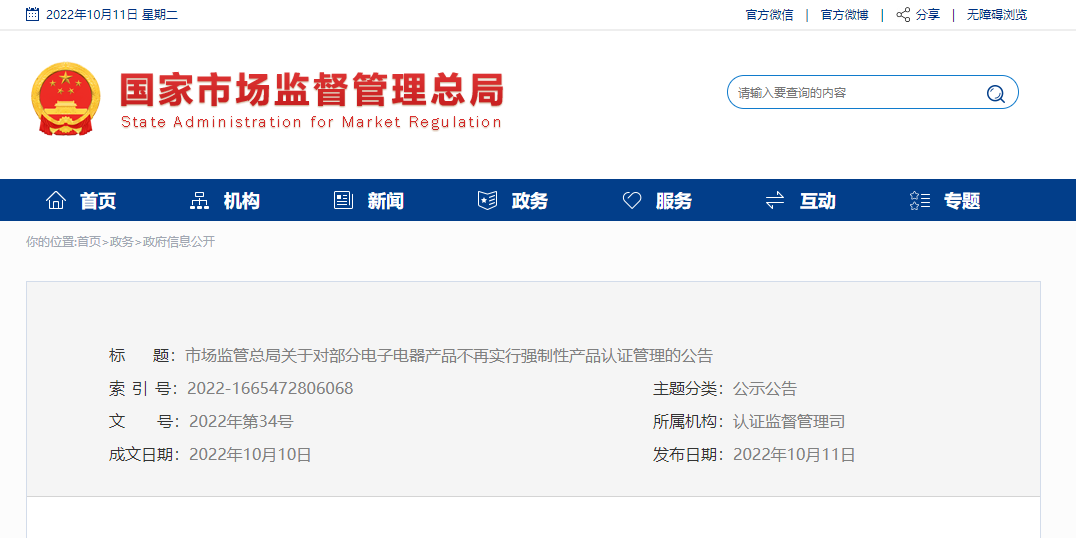Screen dimensions: 1076x538
Task: Open 无障碍浏览 accessibility mode
Action: [997, 15]
